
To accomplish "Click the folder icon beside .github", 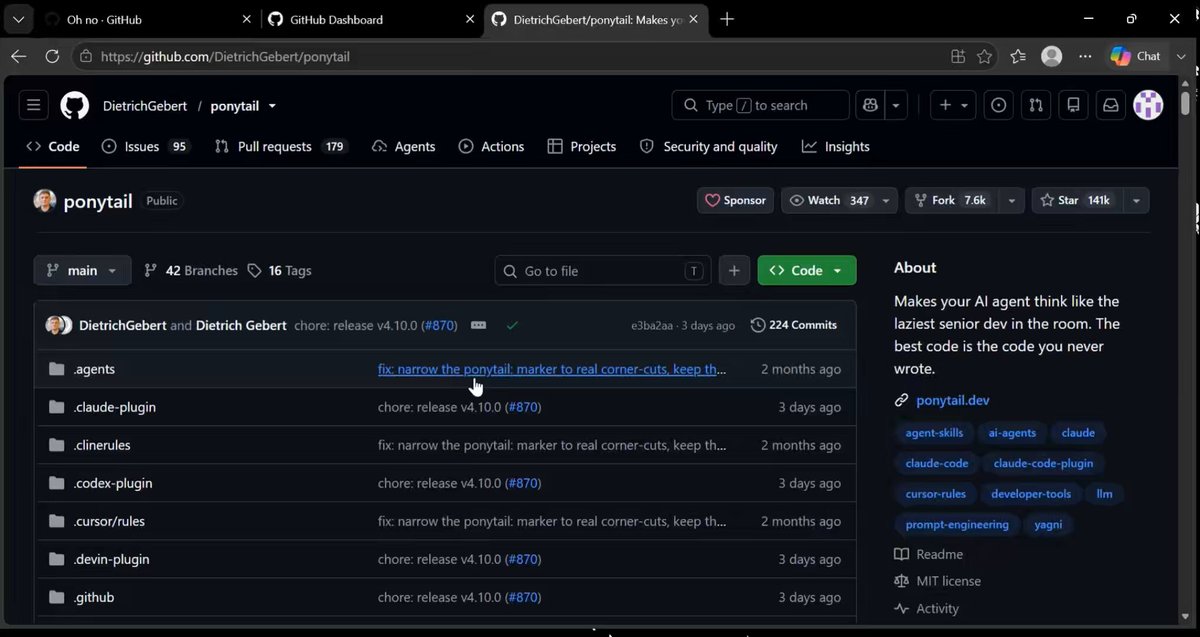I will point(57,597).
